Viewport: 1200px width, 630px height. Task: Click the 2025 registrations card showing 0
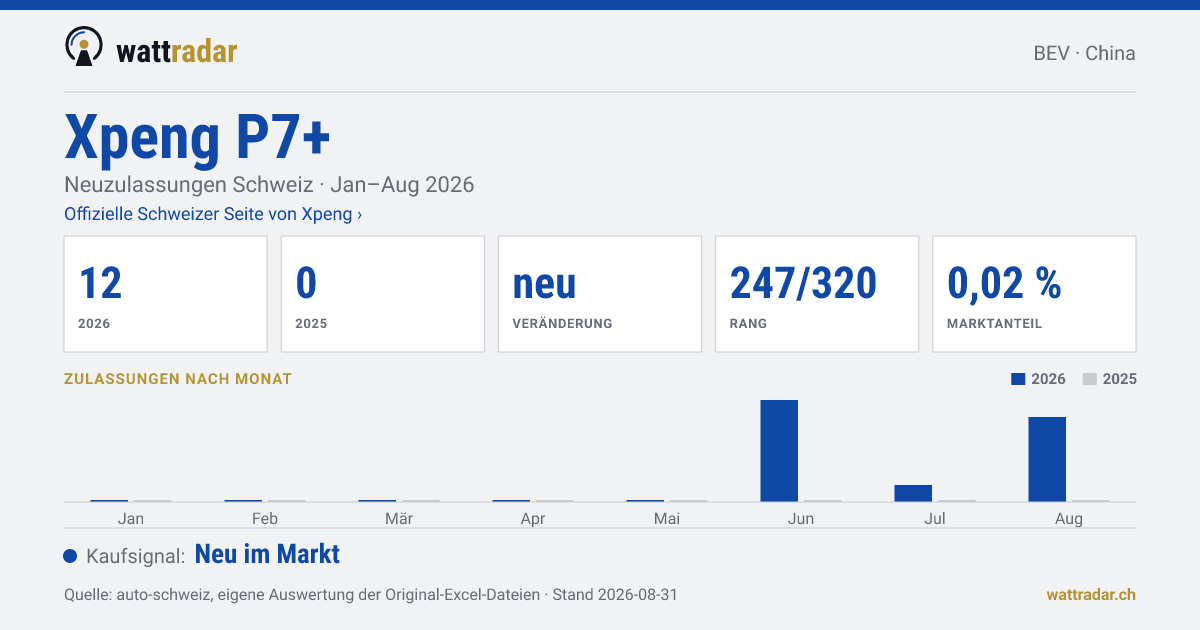click(382, 294)
